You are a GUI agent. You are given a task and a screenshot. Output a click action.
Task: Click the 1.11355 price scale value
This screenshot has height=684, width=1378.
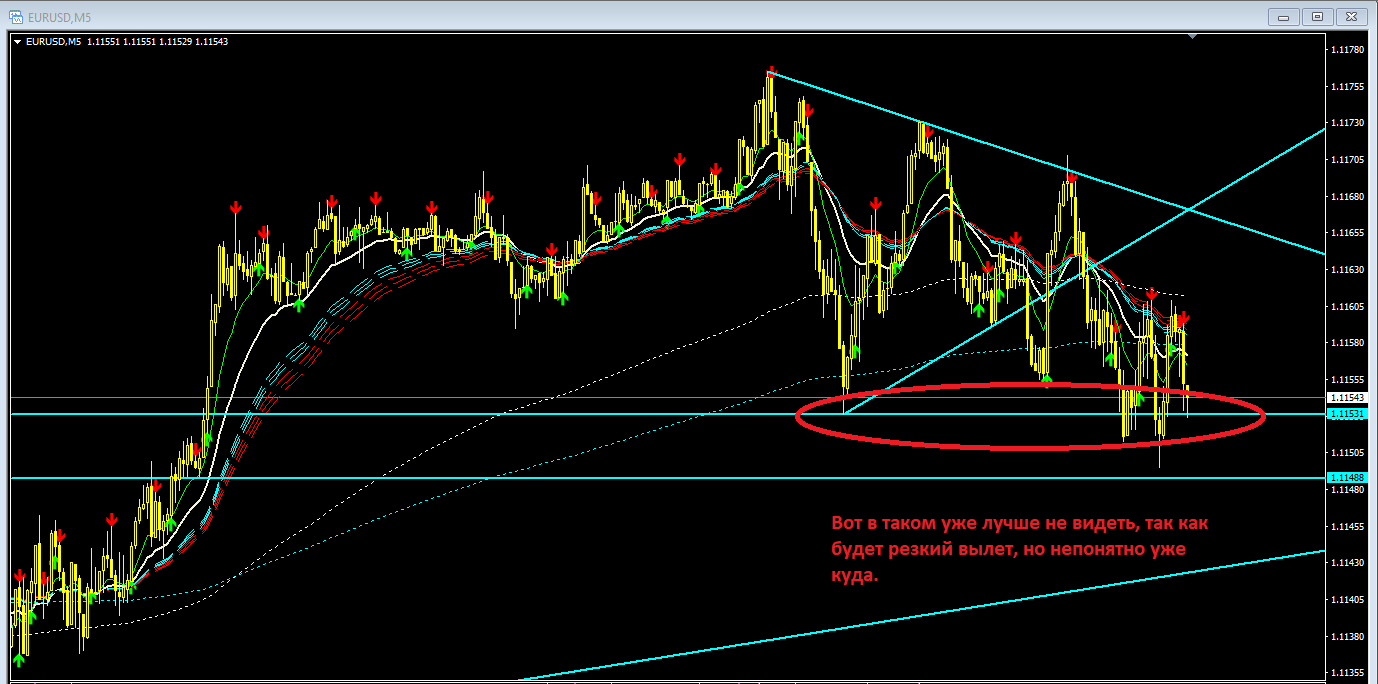tap(1348, 672)
